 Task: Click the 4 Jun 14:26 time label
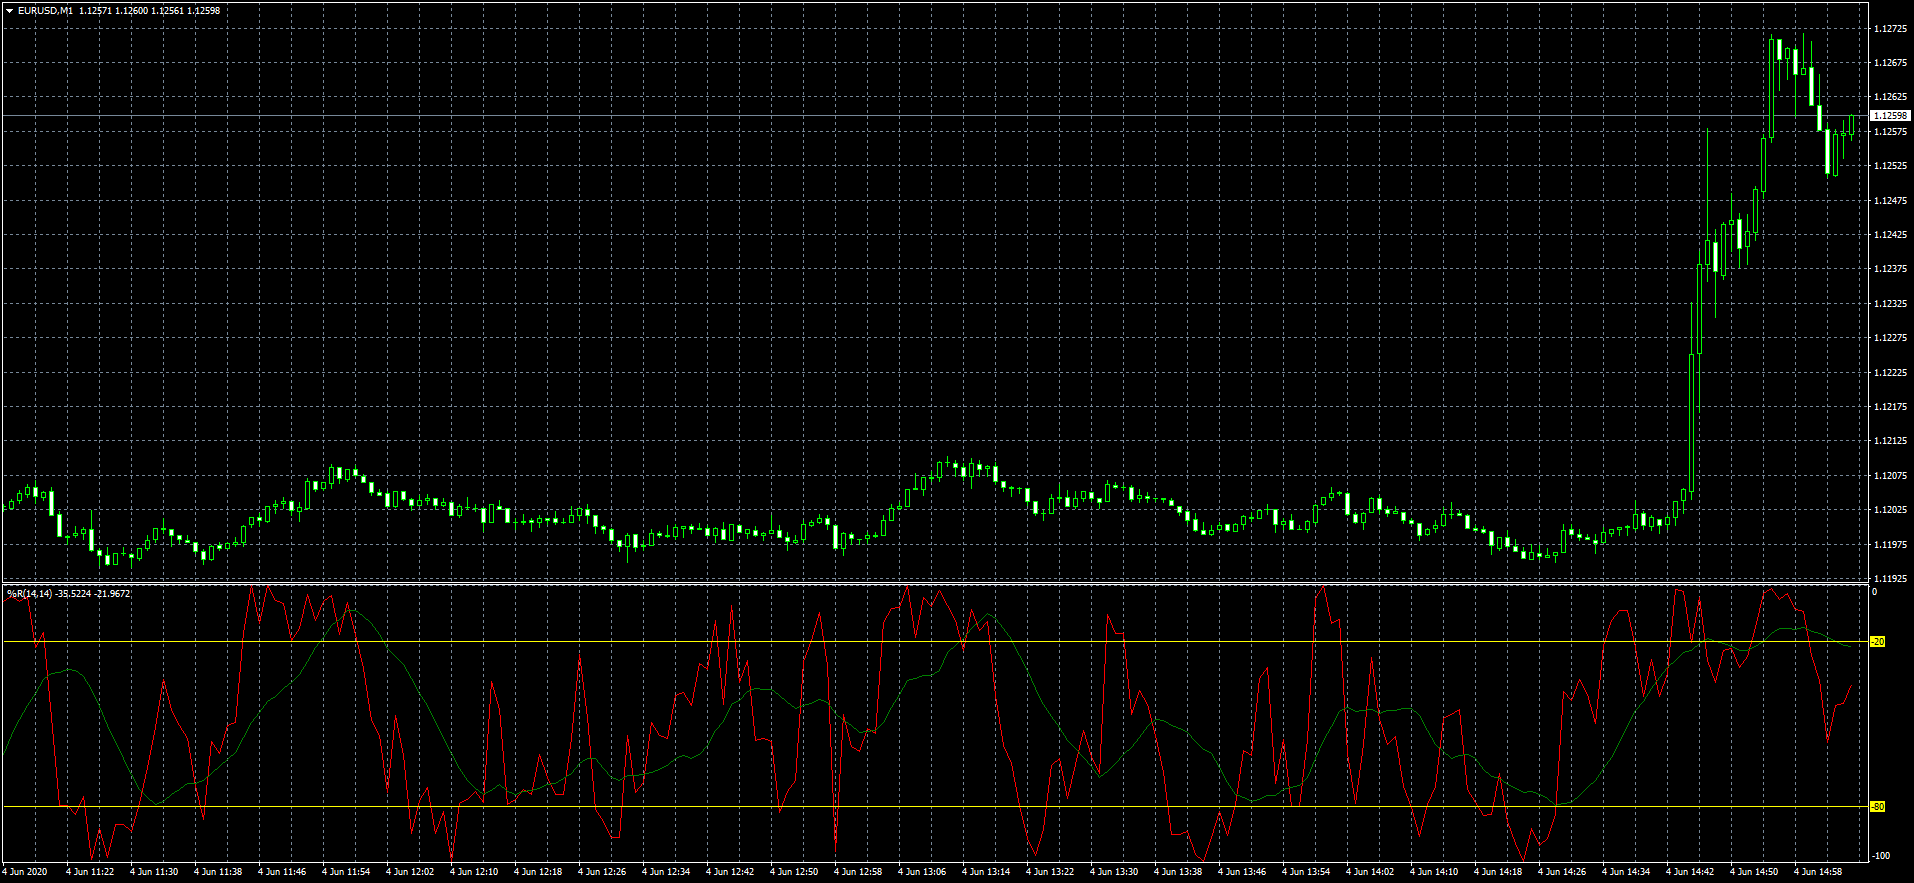tap(1562, 872)
